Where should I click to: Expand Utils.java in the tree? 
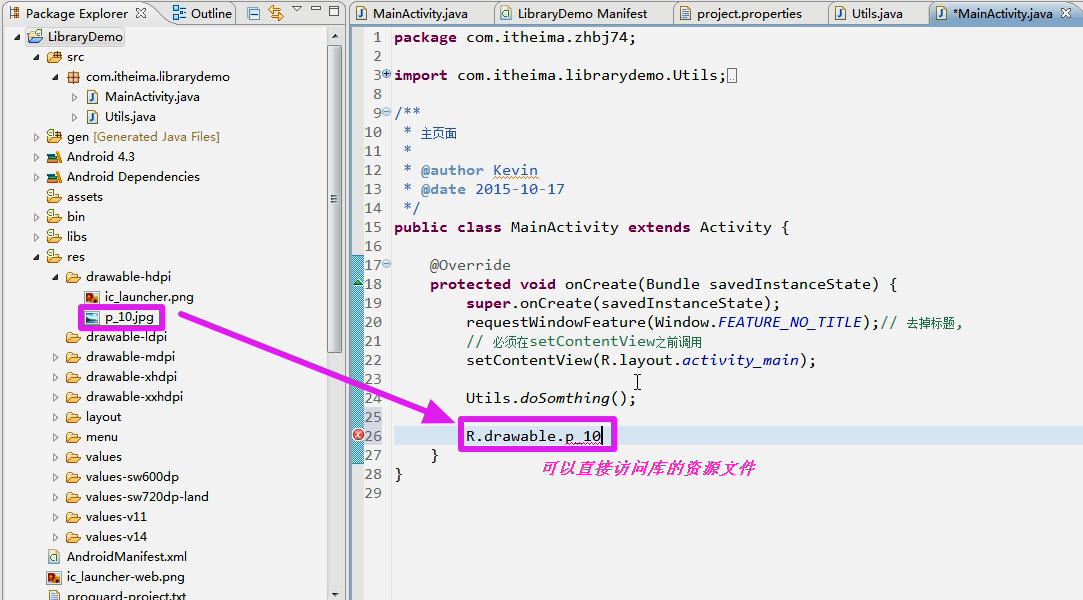(75, 117)
